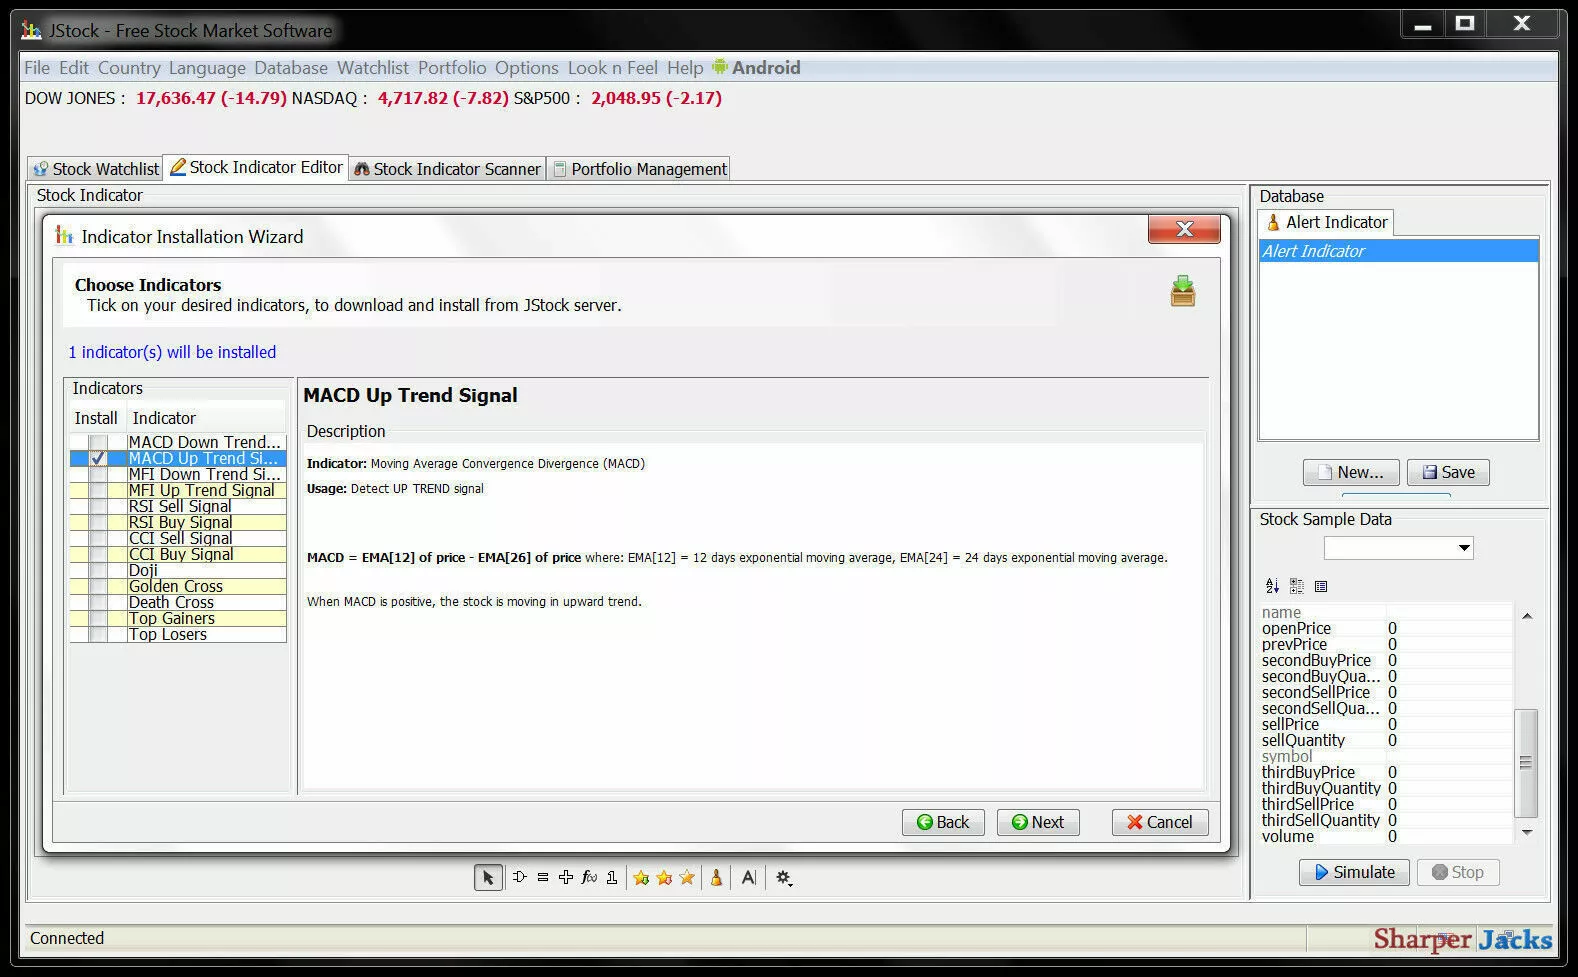The width and height of the screenshot is (1578, 977).
Task: Go Back in the installation wizard
Action: click(x=943, y=822)
